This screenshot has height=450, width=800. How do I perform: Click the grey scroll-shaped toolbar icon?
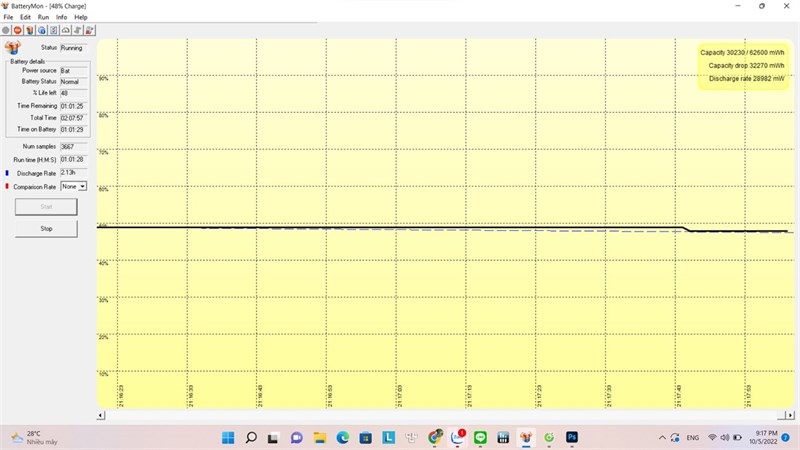(x=78, y=31)
